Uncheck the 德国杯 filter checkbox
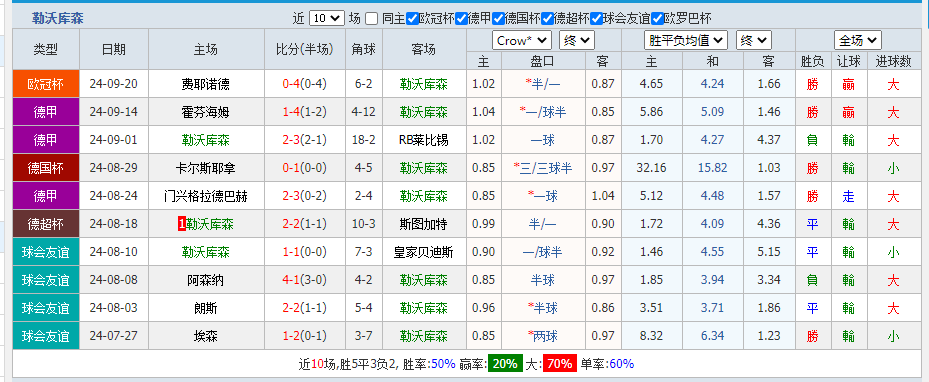The image size is (929, 382). pyautogui.click(x=498, y=19)
